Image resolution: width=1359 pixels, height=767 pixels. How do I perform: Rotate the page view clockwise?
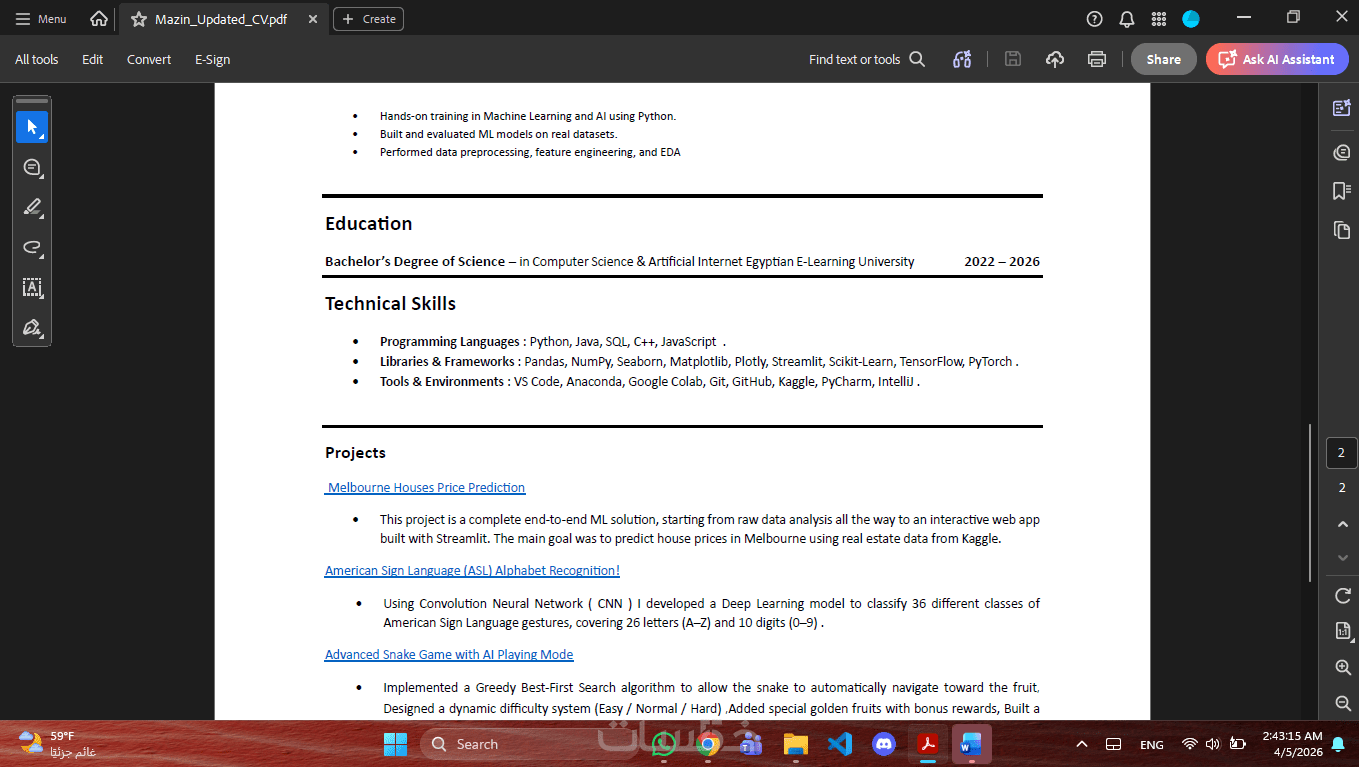coord(1342,596)
